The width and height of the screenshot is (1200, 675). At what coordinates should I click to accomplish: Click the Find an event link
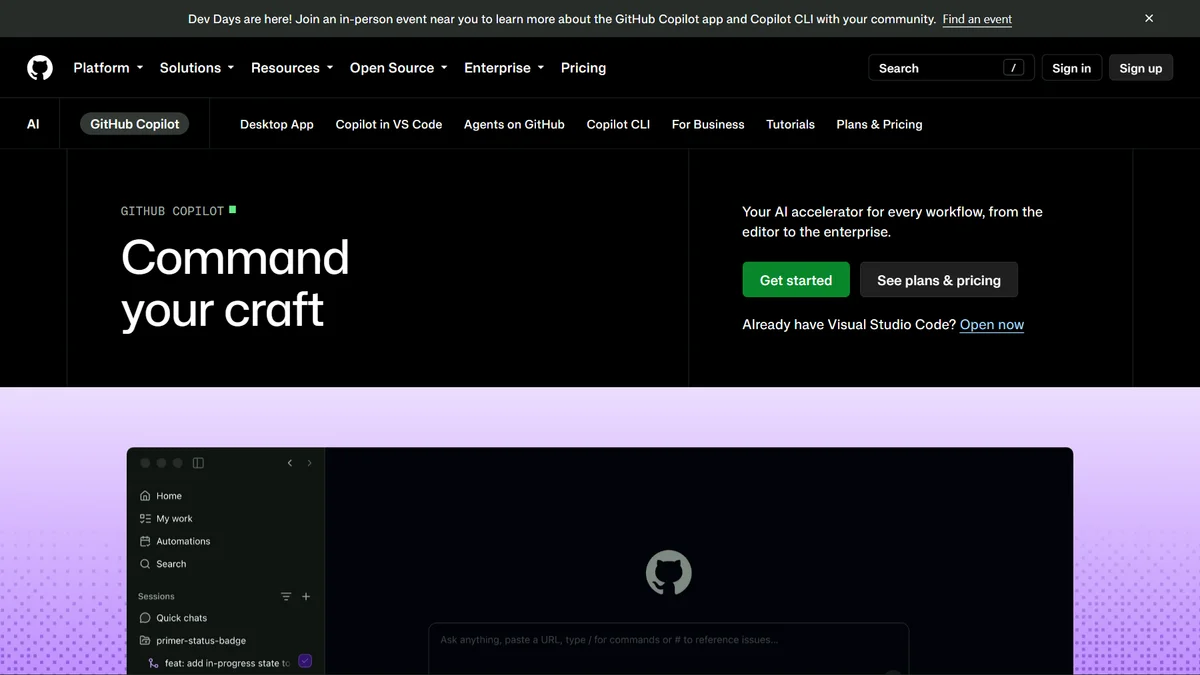tap(977, 19)
